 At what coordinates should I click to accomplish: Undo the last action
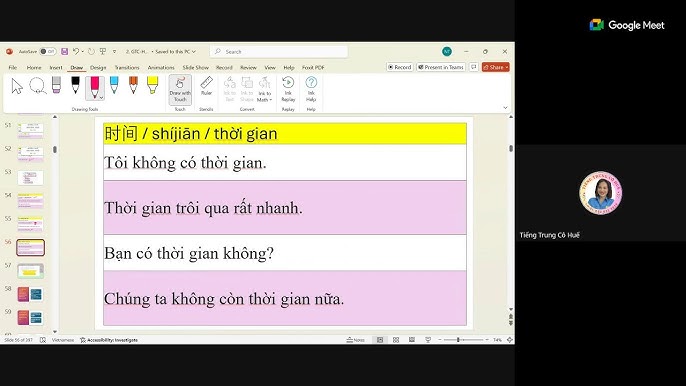[x=76, y=52]
